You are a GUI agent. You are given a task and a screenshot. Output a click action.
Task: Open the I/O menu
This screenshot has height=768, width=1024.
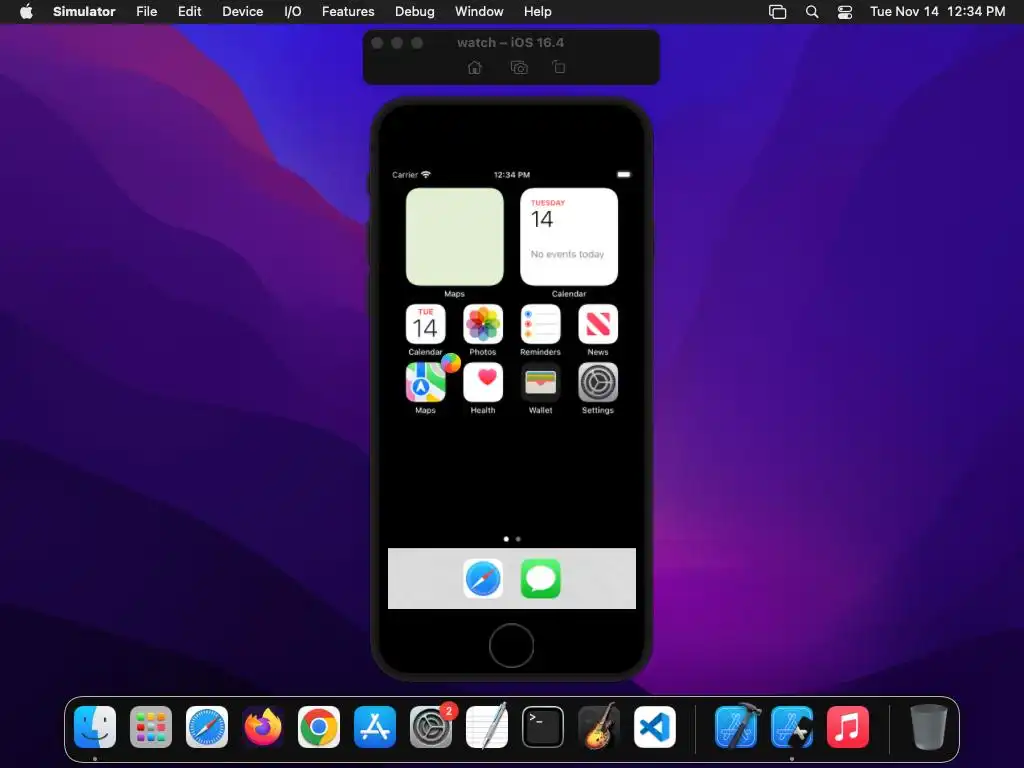click(293, 12)
